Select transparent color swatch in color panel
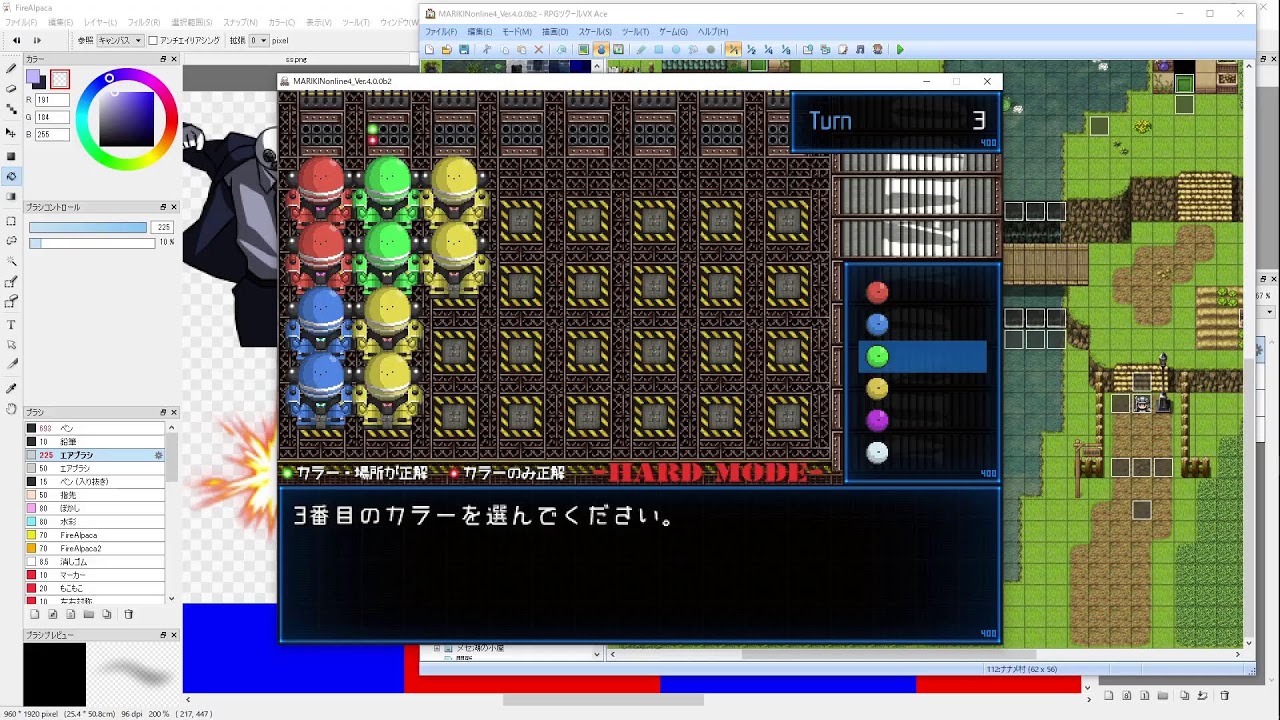Screen dimensions: 1280x720 (x=60, y=78)
